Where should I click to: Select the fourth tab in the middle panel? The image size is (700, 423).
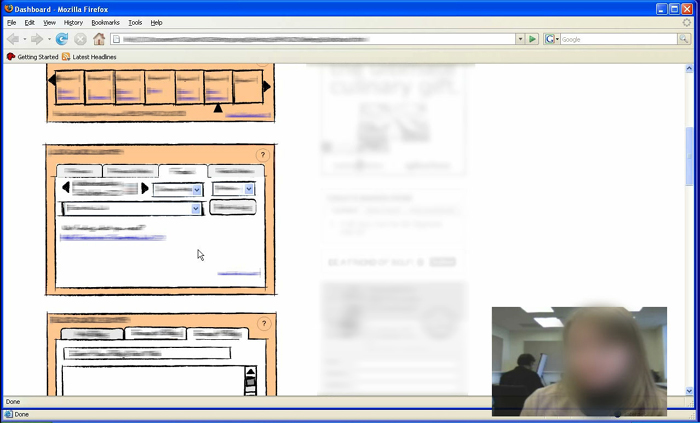coord(236,171)
